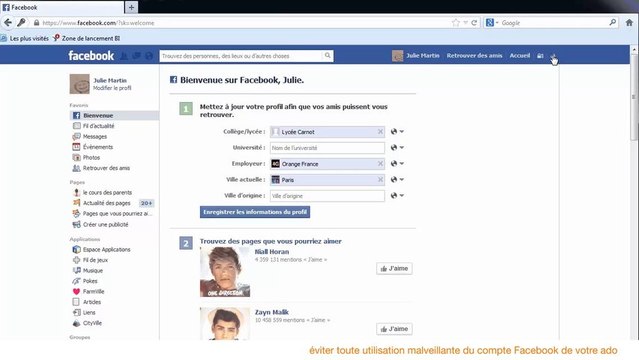639x360 pixels.
Task: Open privacy selector for Ville actuelle
Action: 397,179
